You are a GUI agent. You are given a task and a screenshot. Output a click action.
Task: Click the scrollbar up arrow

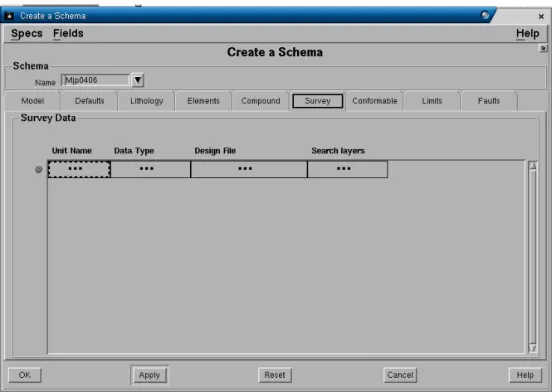click(533, 166)
